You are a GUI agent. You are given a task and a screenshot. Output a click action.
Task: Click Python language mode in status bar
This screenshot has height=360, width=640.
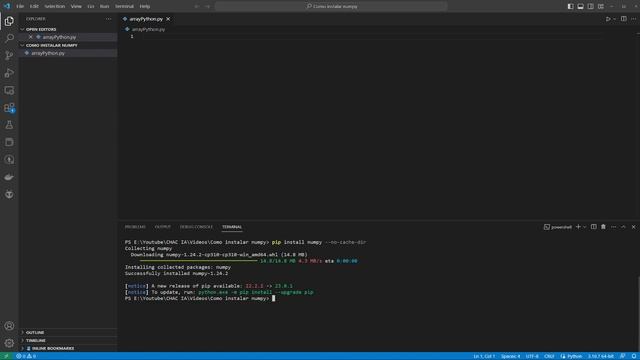tap(574, 356)
